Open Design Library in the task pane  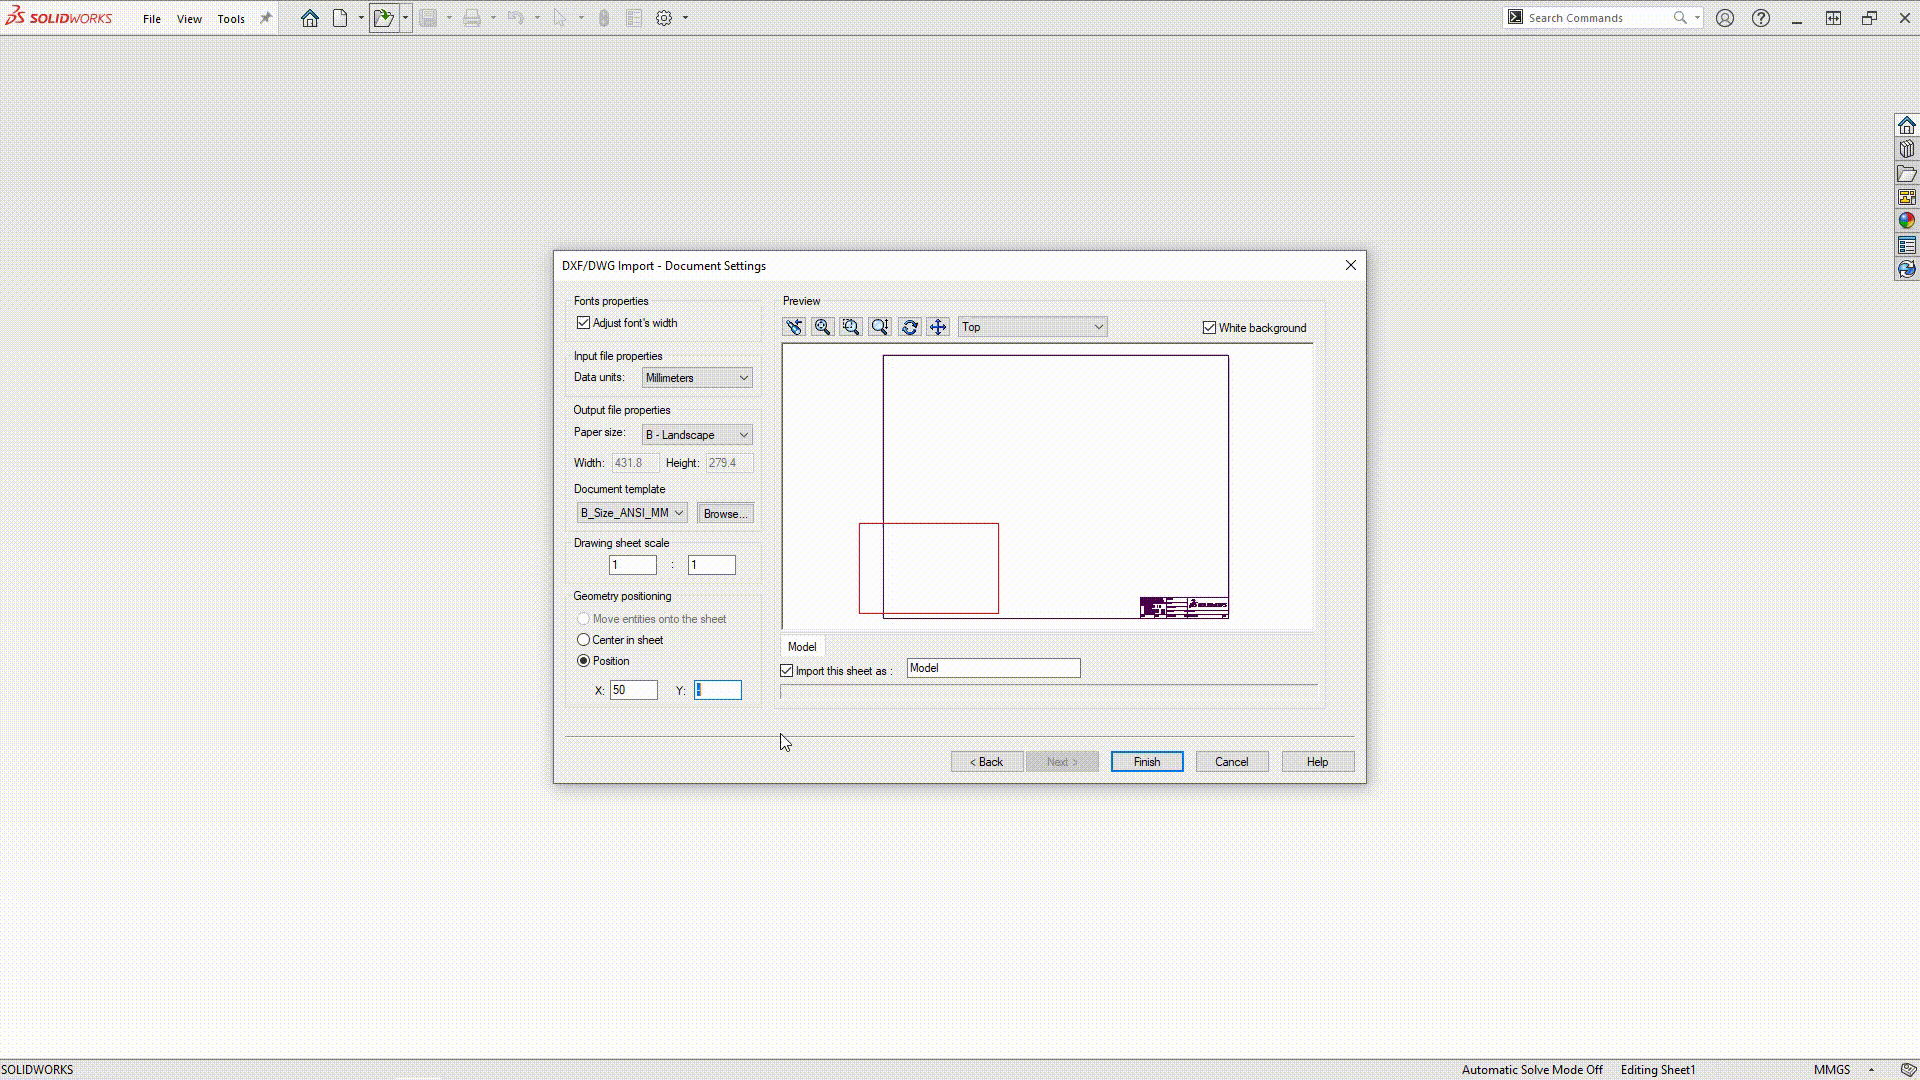click(1907, 149)
